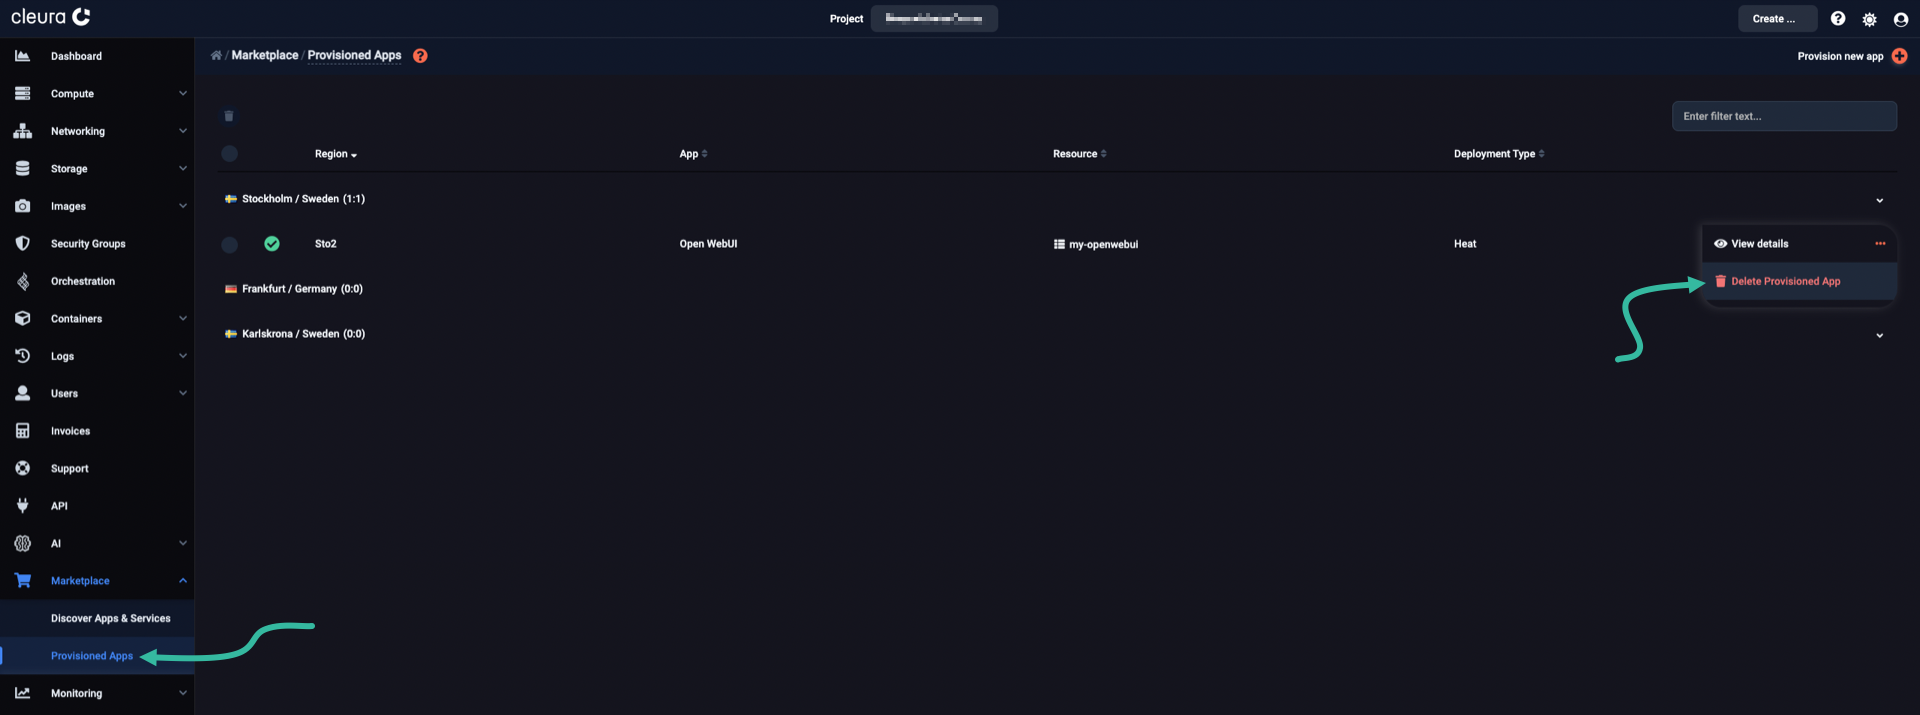The width and height of the screenshot is (1920, 715).
Task: Click the Users person icon
Action: tap(22, 393)
